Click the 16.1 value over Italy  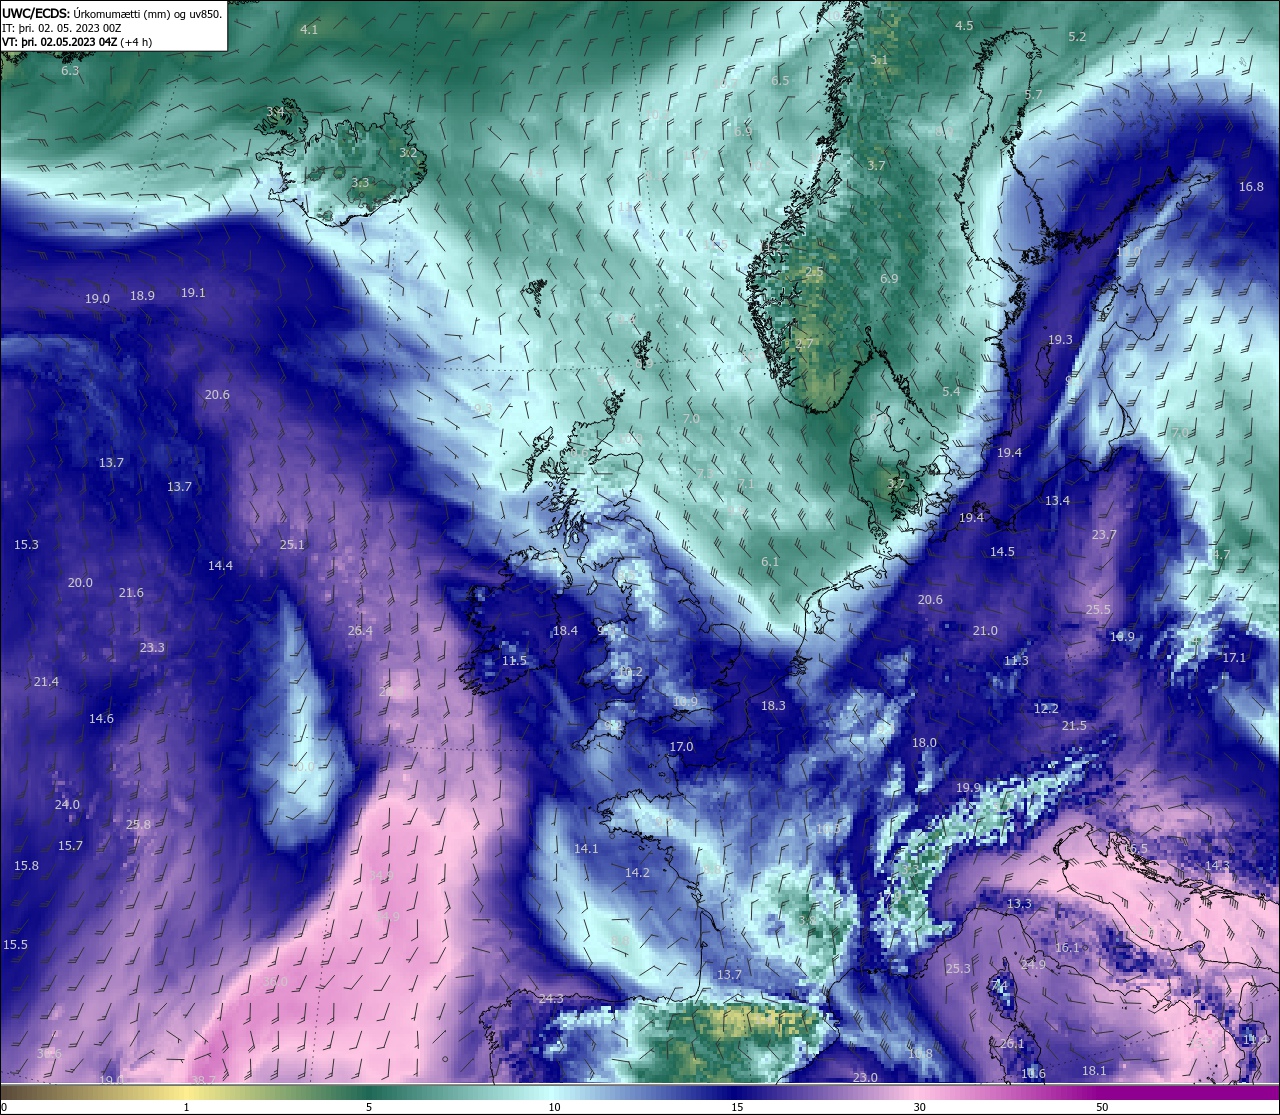click(x=1067, y=948)
